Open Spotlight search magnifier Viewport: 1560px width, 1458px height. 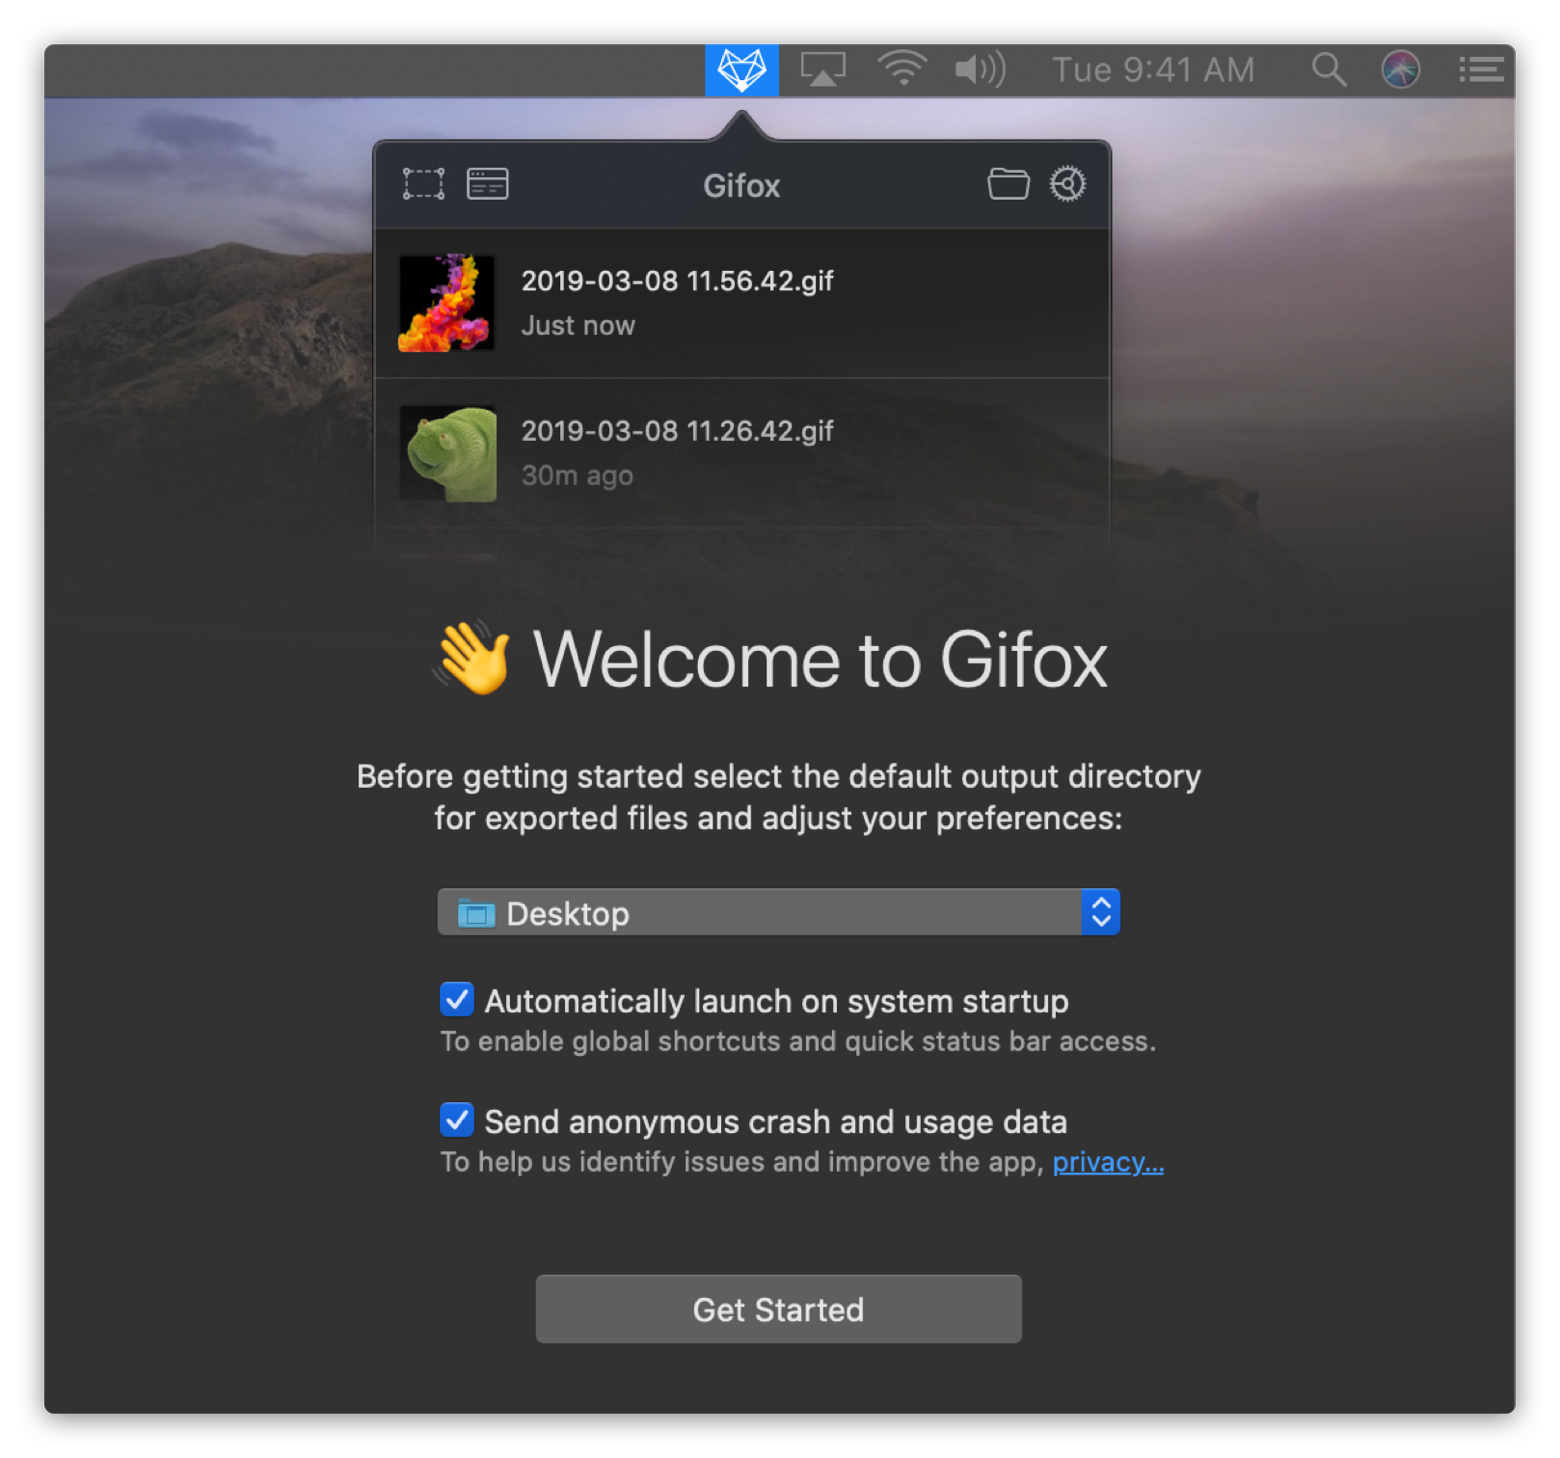[1329, 69]
